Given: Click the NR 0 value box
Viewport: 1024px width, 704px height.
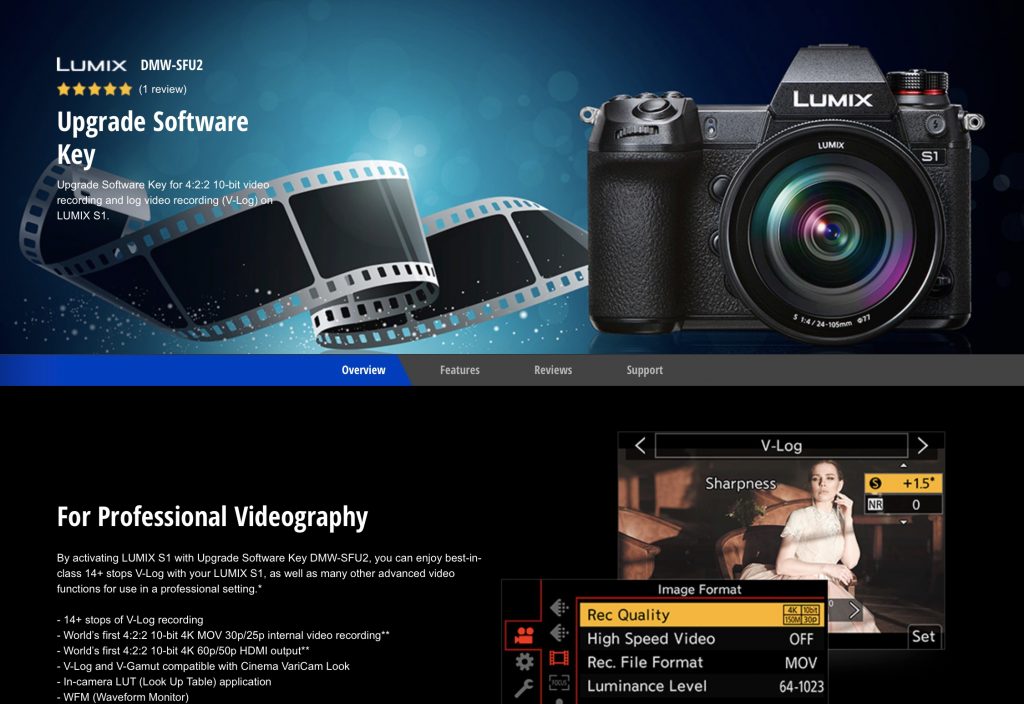Looking at the screenshot, I should click(x=903, y=504).
